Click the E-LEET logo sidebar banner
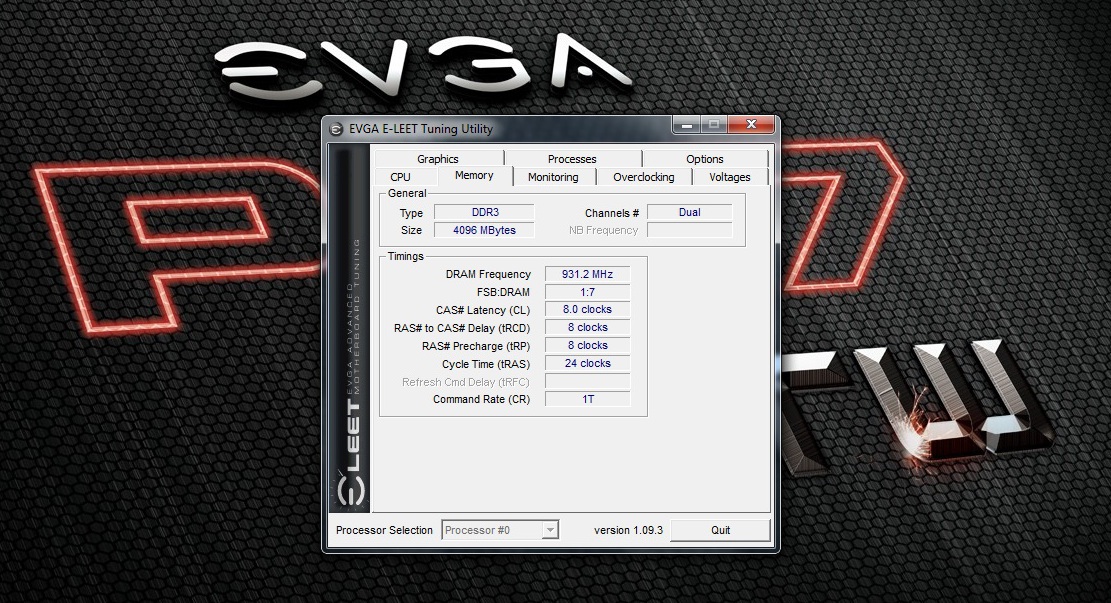This screenshot has height=603, width=1111. (350, 328)
